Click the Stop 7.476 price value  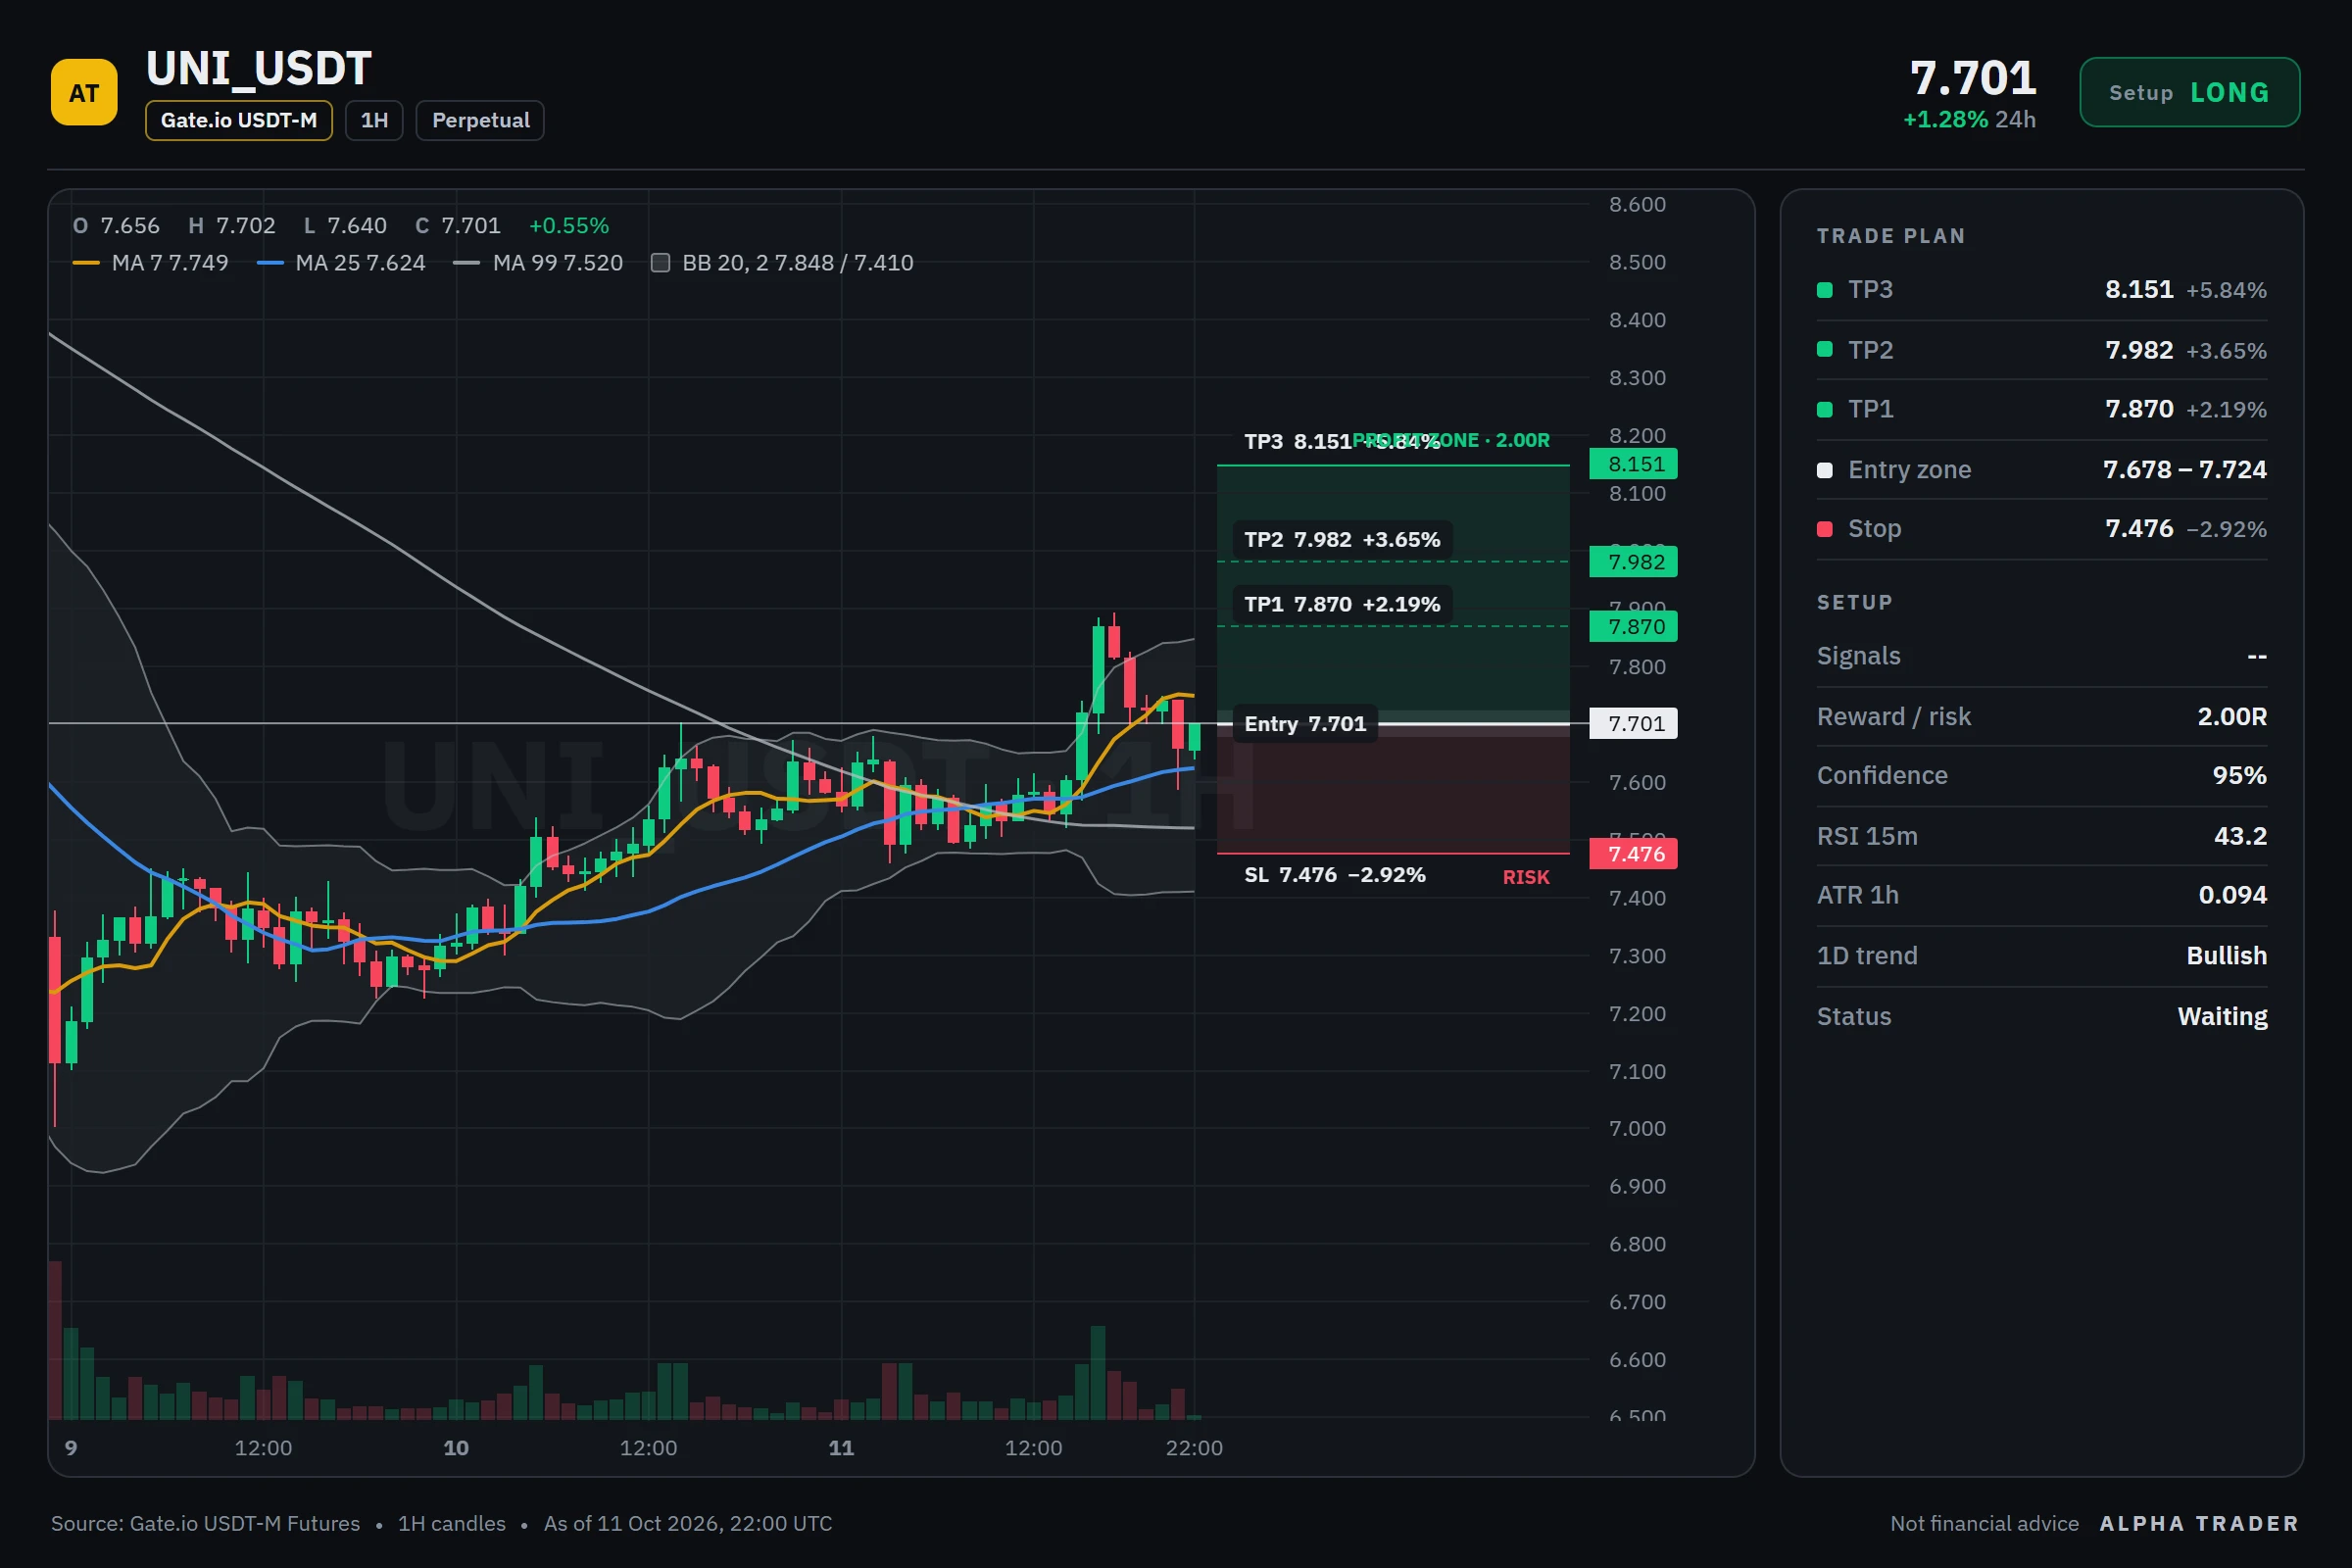click(x=2139, y=529)
